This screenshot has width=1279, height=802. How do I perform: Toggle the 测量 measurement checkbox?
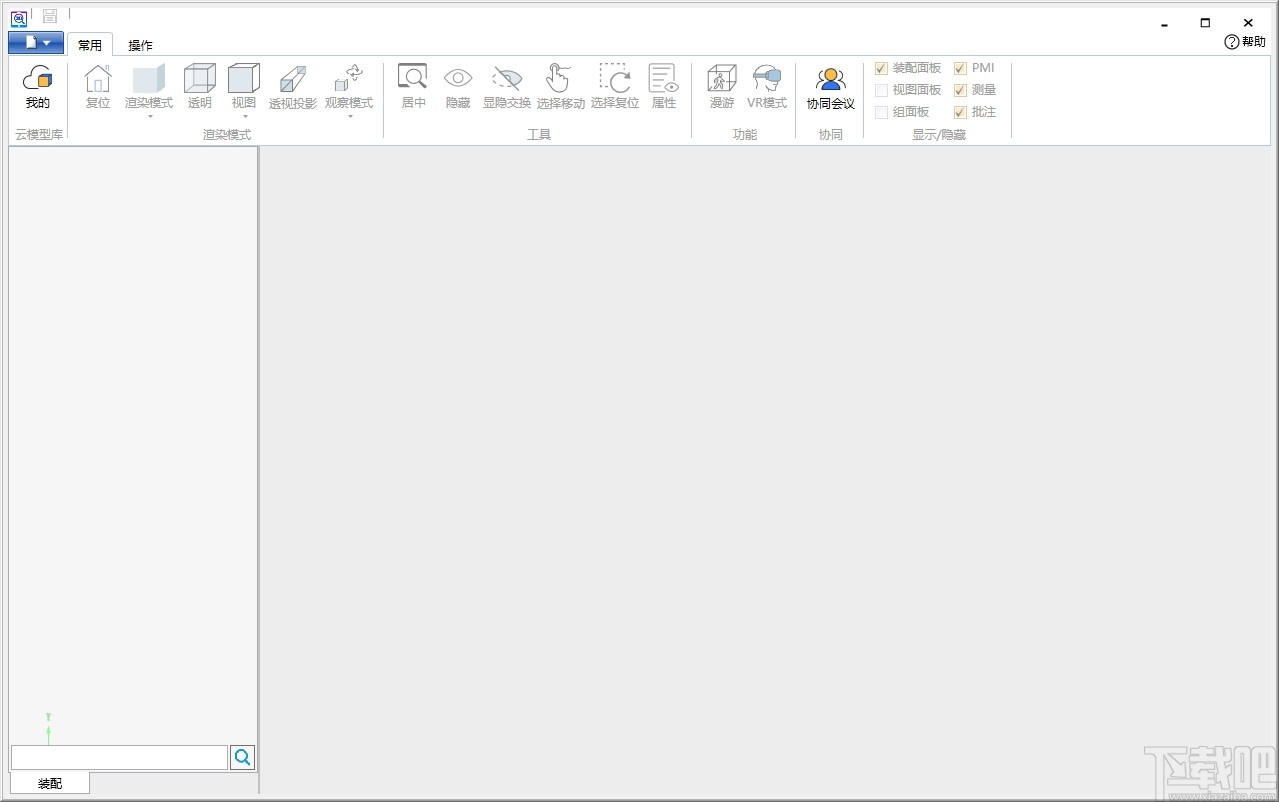pos(960,91)
